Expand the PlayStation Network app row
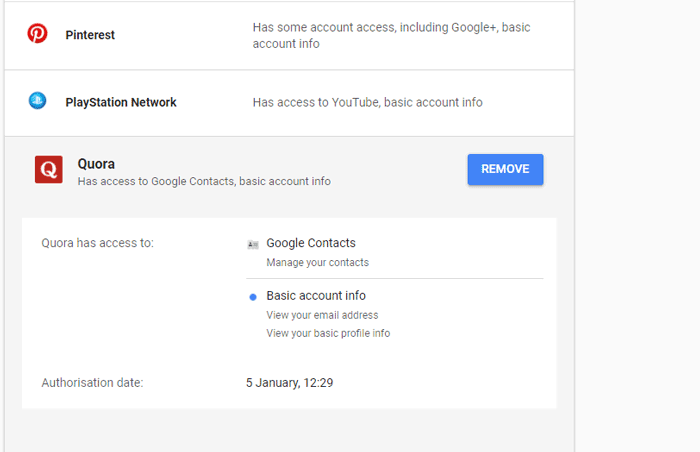Image resolution: width=700 pixels, height=452 pixels. (x=289, y=103)
